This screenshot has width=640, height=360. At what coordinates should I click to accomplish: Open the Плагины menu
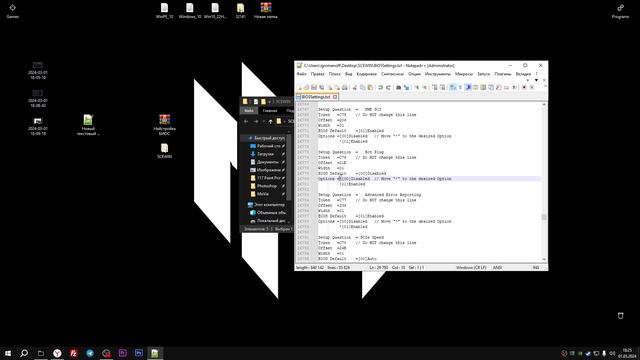coord(502,74)
